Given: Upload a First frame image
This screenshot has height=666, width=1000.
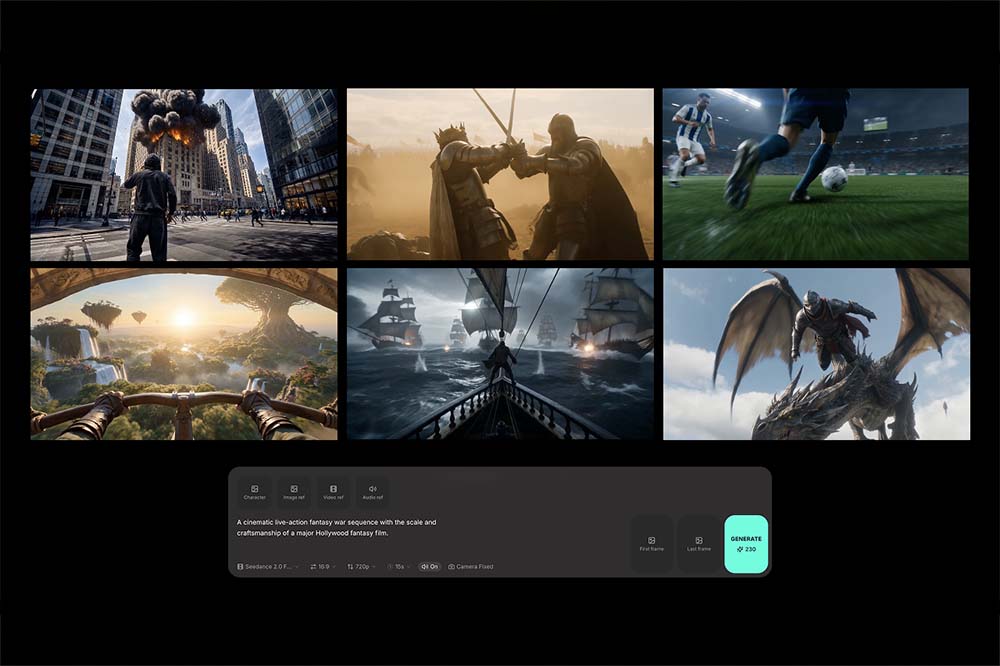Looking at the screenshot, I should coord(651,544).
